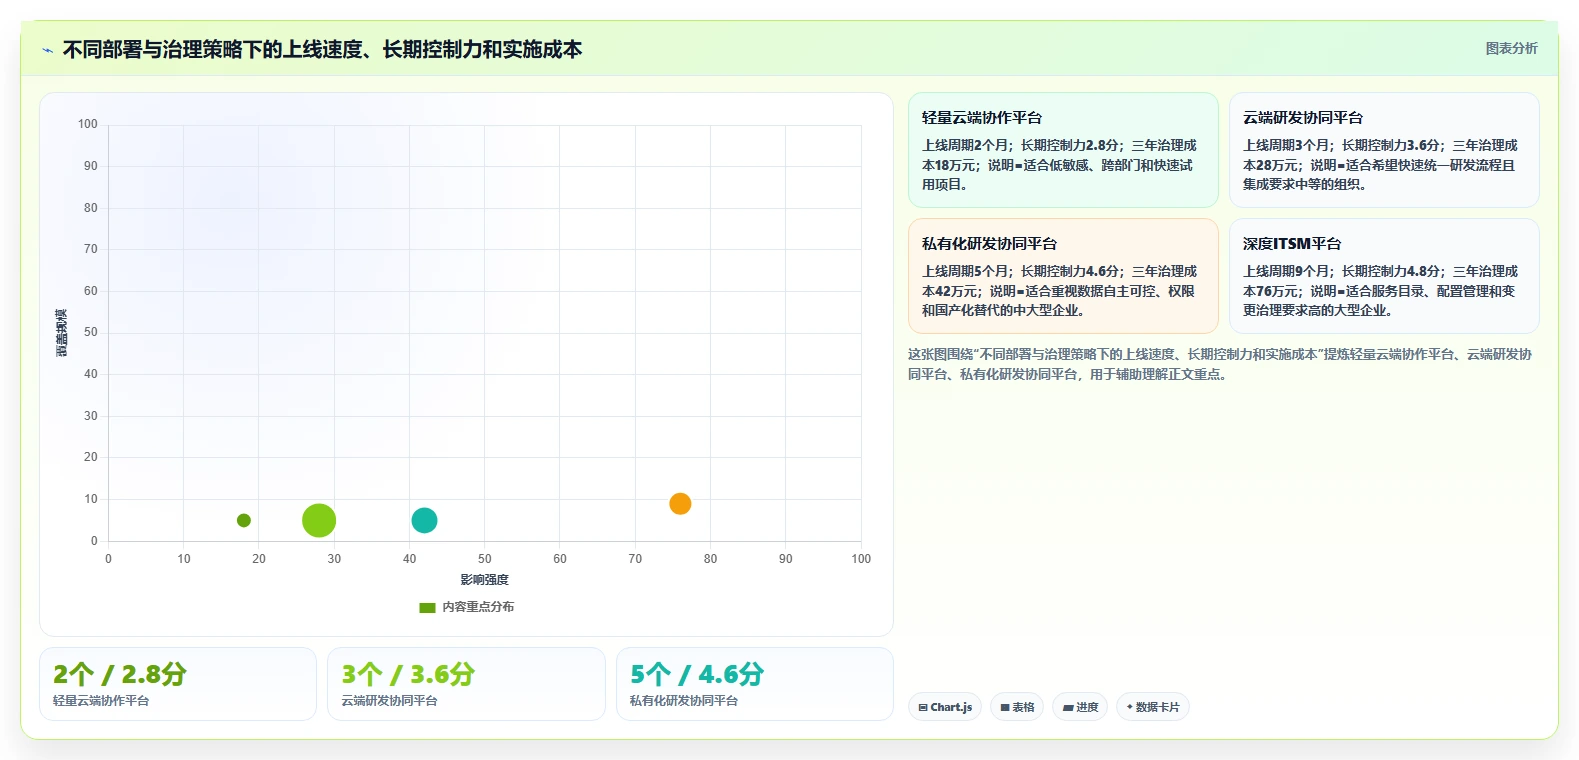Click the 图表分析 label in header
The width and height of the screenshot is (1579, 760).
coord(1511,48)
